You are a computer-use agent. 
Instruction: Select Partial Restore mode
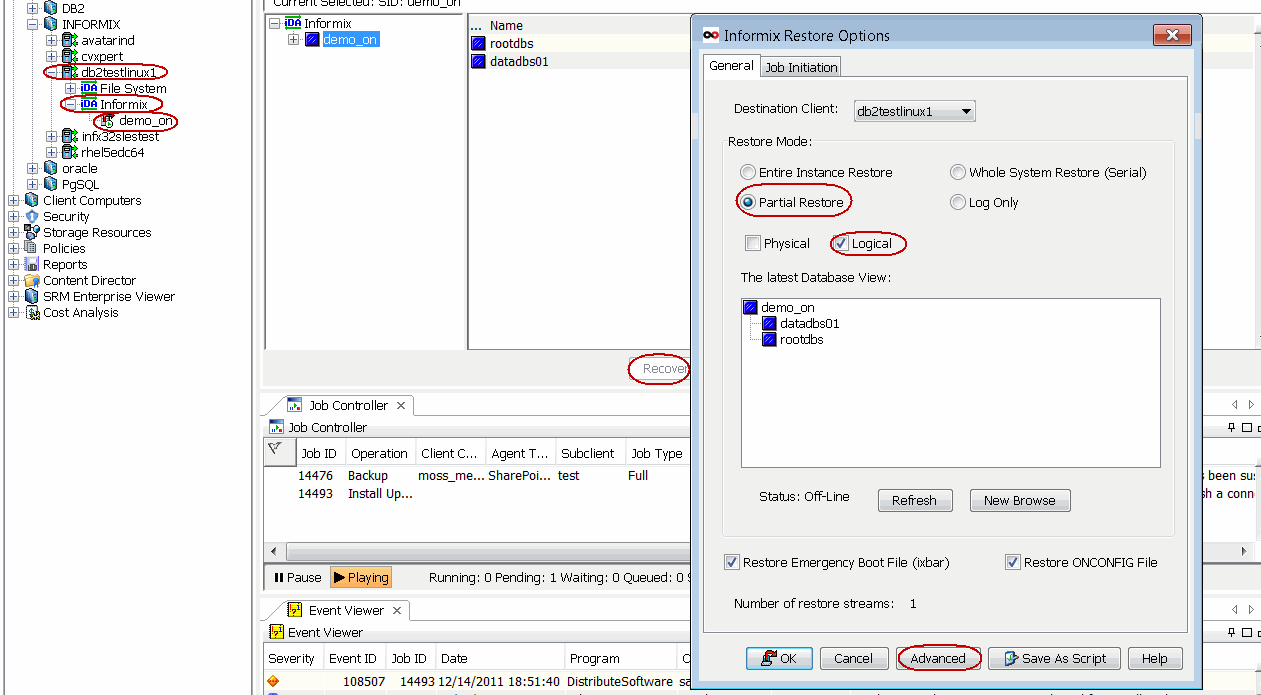pos(748,202)
